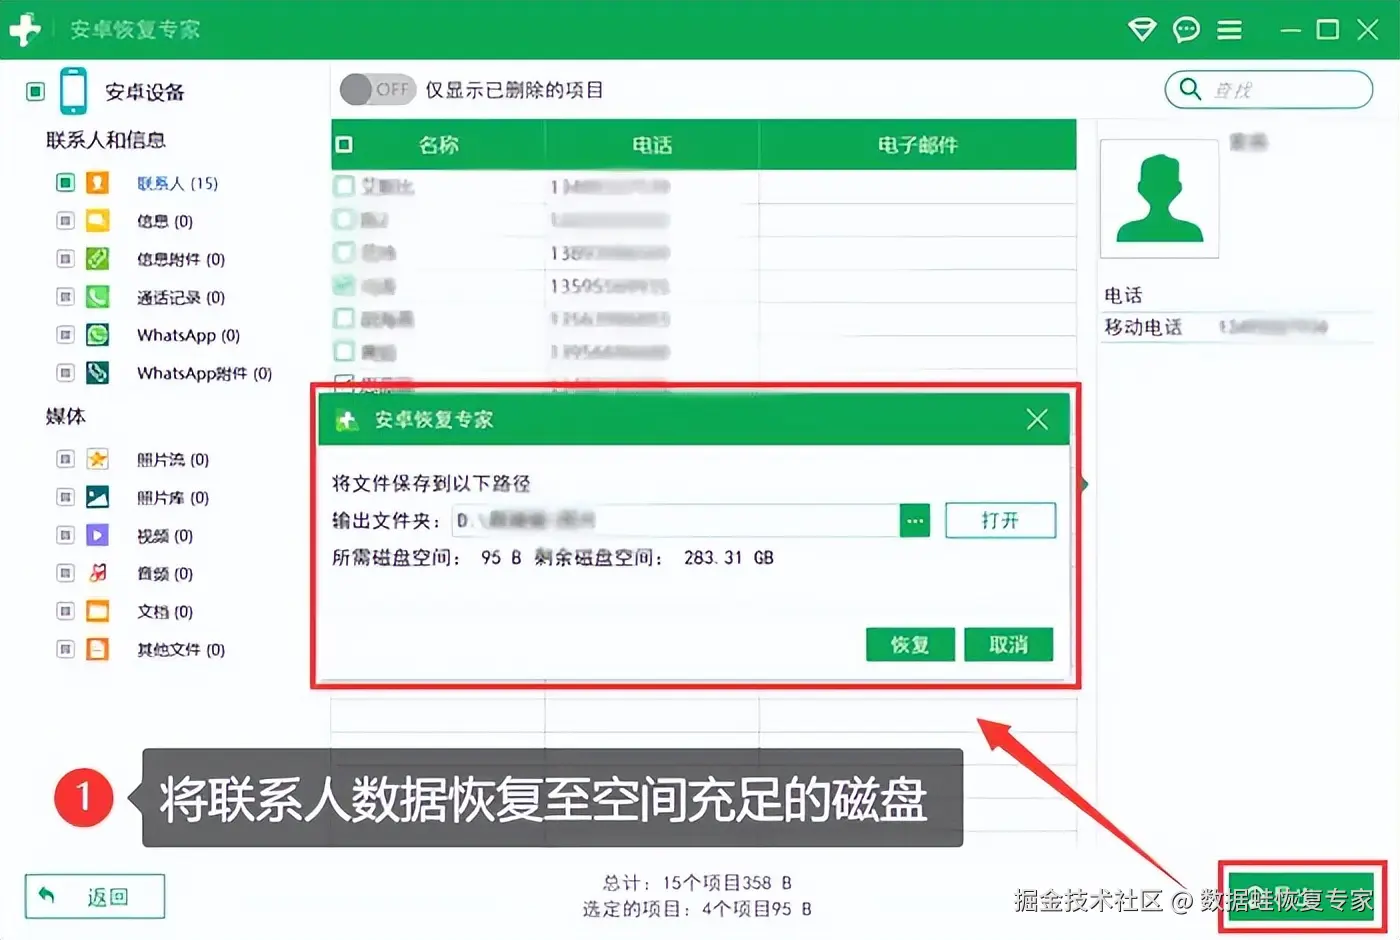This screenshot has width=1400, height=940.
Task: Select the WhatsApp (0) tree entry
Action: (x=188, y=335)
